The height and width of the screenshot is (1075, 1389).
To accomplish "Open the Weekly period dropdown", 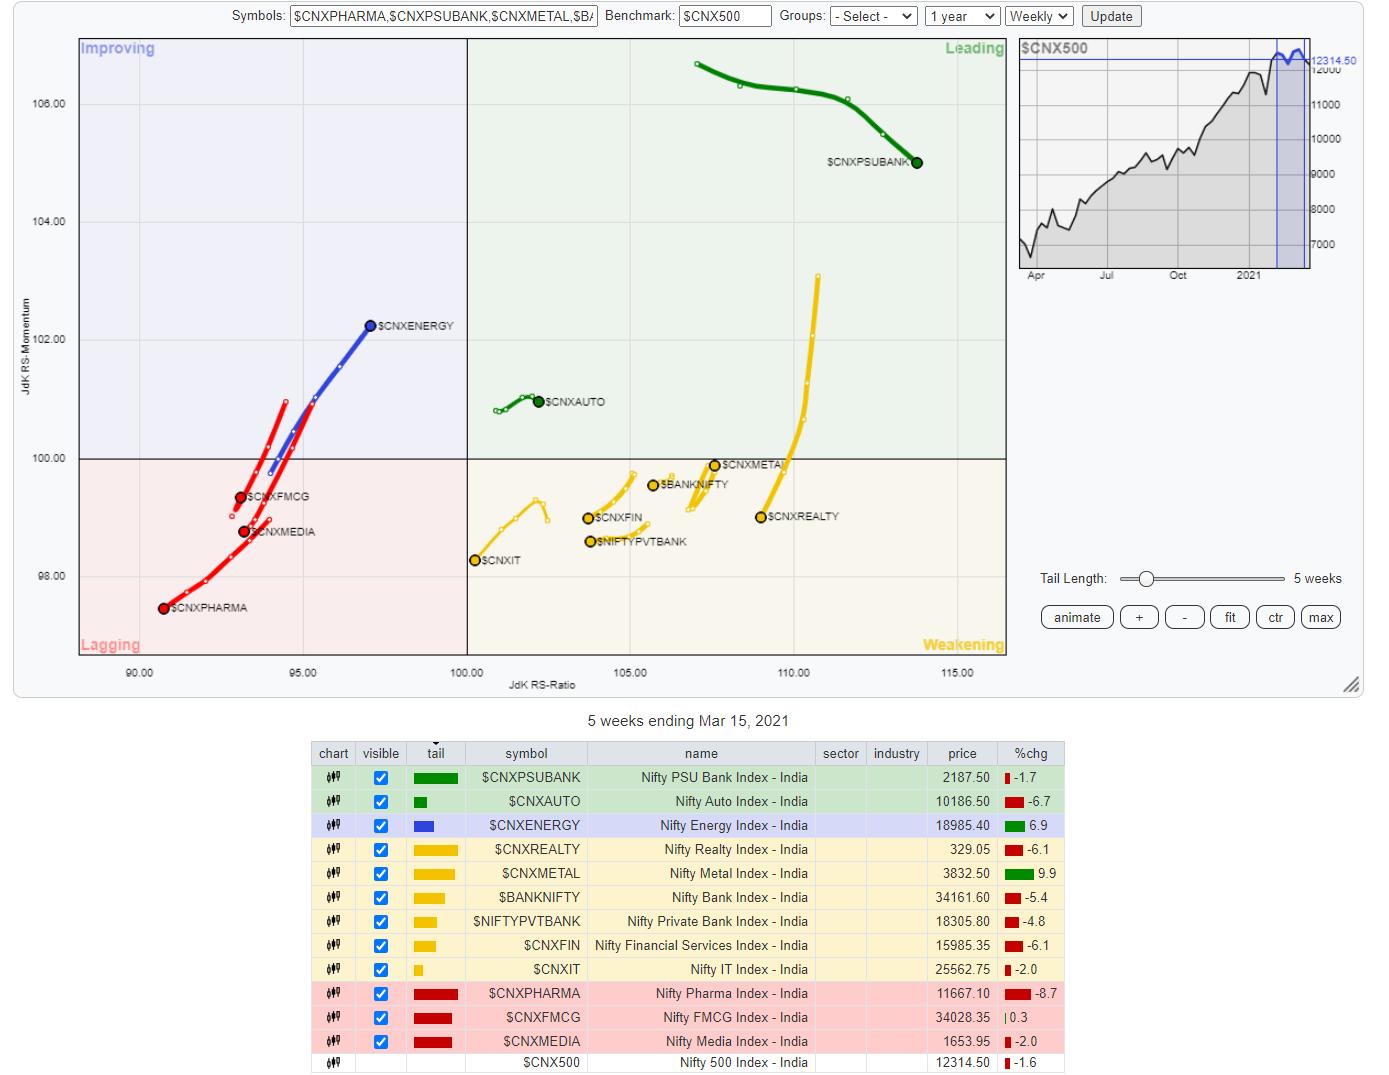I will (1038, 16).
